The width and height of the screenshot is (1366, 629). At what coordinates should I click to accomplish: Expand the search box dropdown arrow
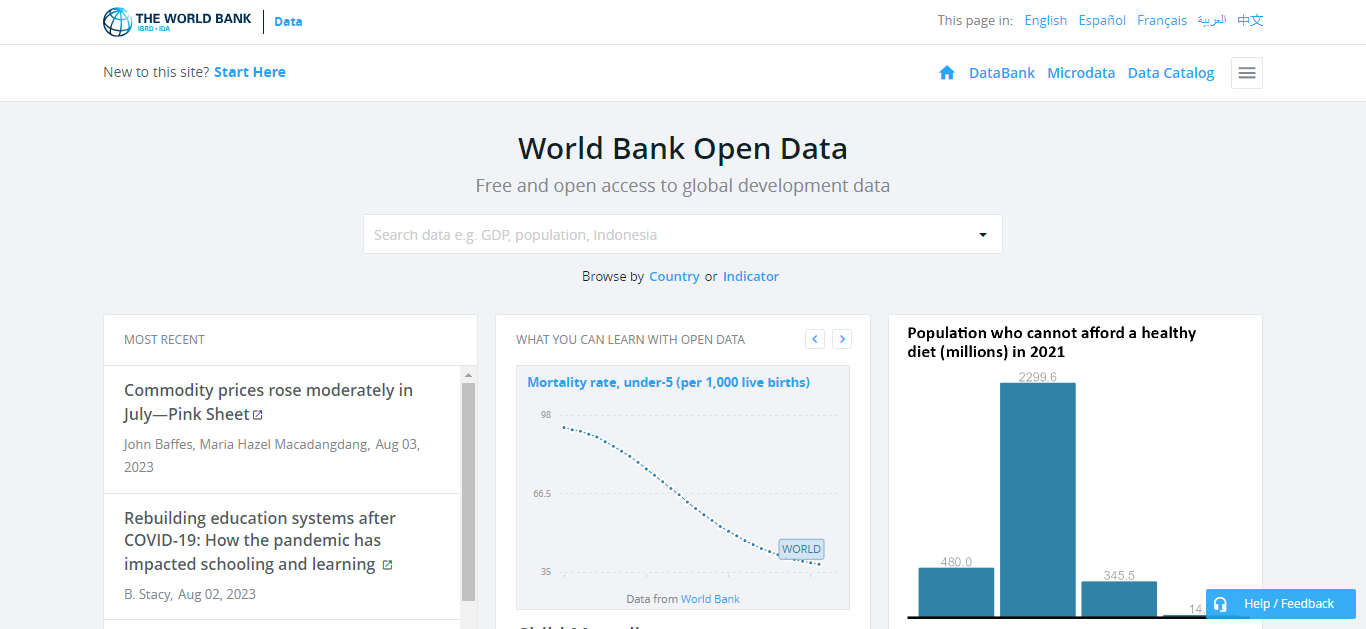(x=982, y=235)
